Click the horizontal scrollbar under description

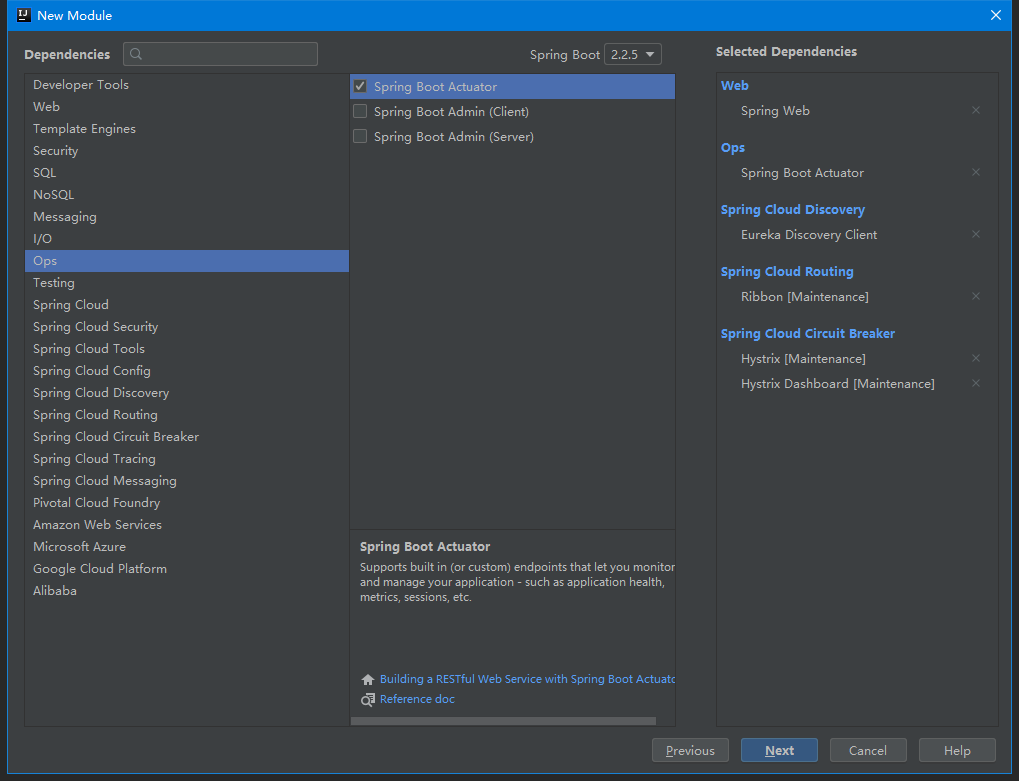(503, 721)
